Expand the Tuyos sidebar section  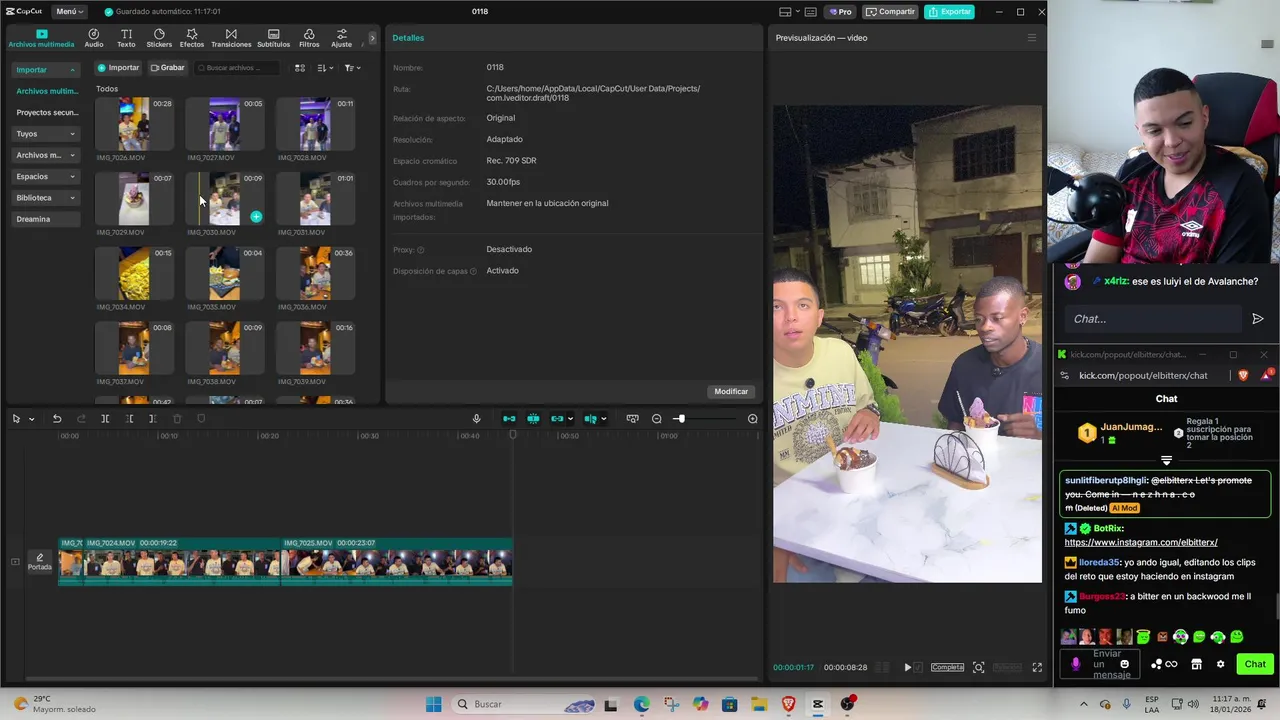pyautogui.click(x=45, y=134)
